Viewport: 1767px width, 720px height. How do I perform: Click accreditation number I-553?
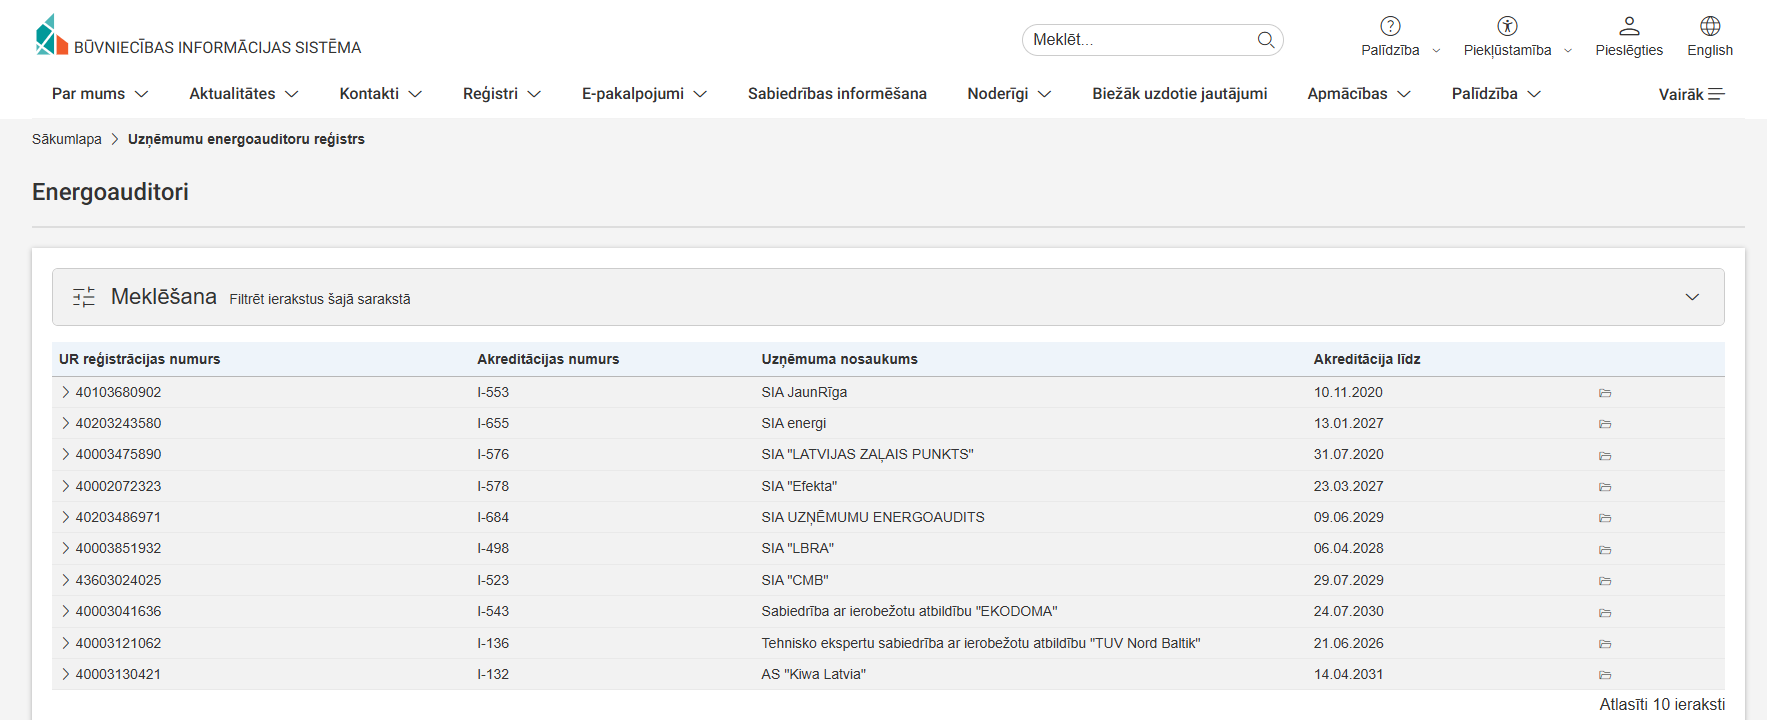pyautogui.click(x=493, y=392)
